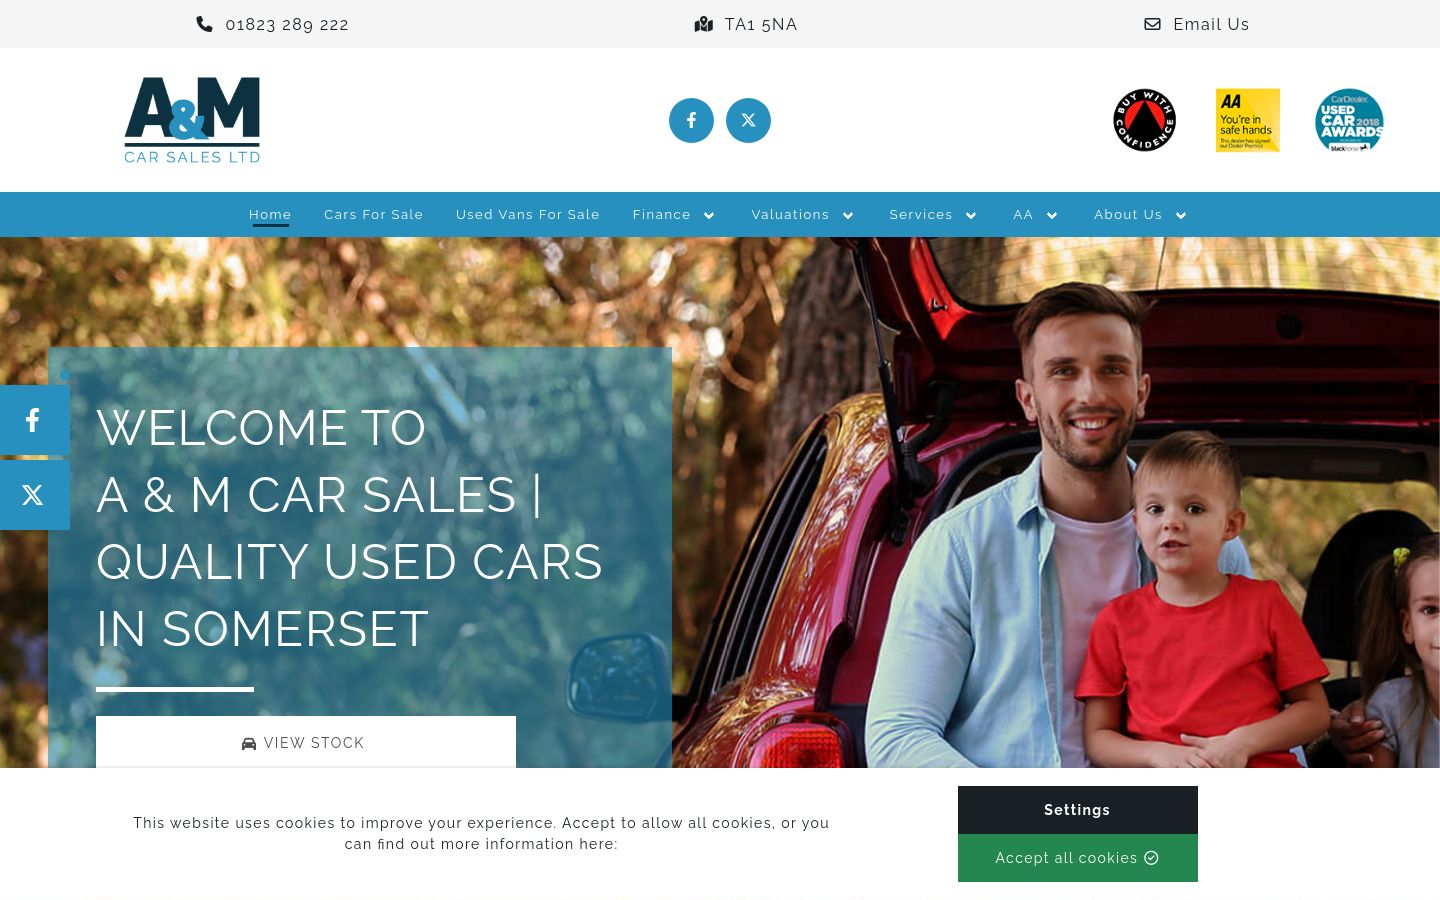Open the X side tab icon

34,495
